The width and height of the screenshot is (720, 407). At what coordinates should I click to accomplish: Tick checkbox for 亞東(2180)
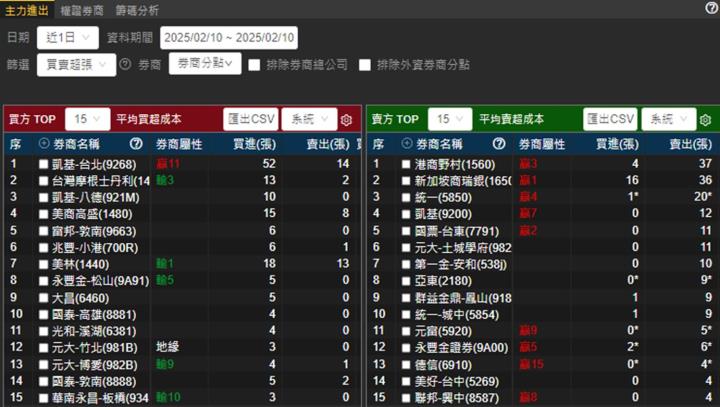coord(406,281)
